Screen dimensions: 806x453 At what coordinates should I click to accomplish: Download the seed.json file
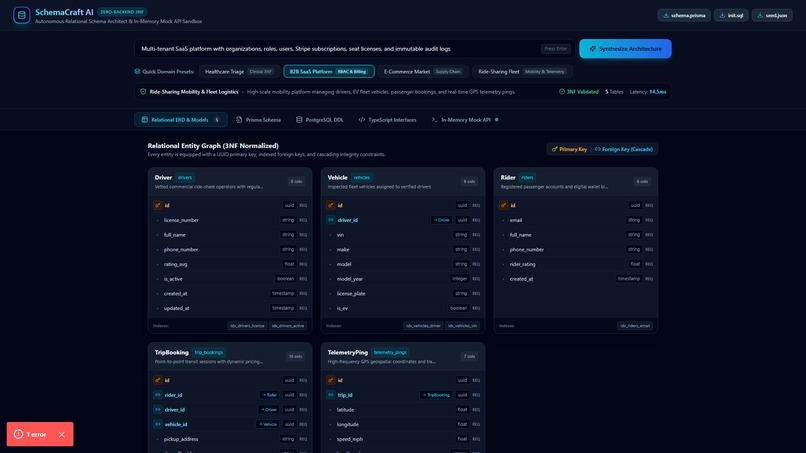772,15
